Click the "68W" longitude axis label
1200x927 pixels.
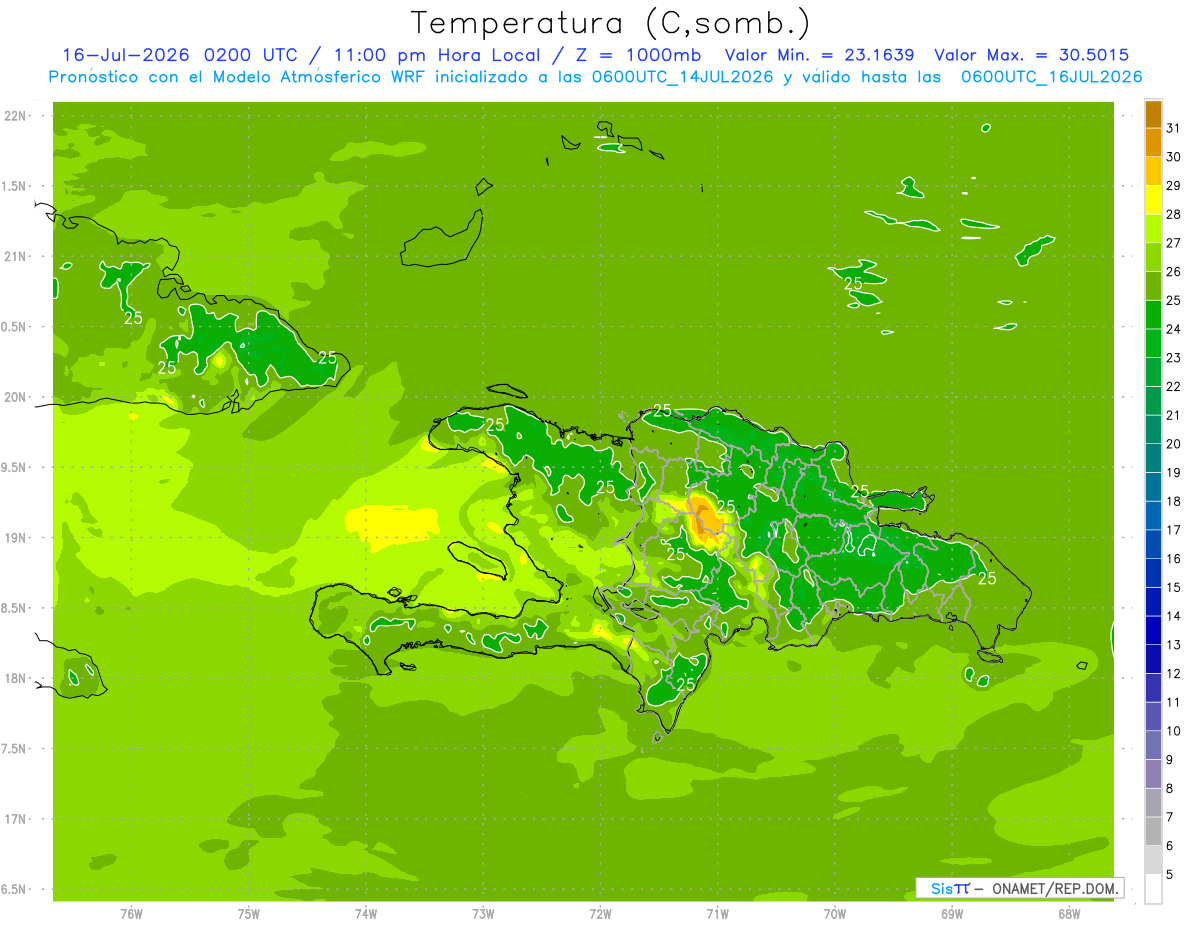click(x=1069, y=914)
